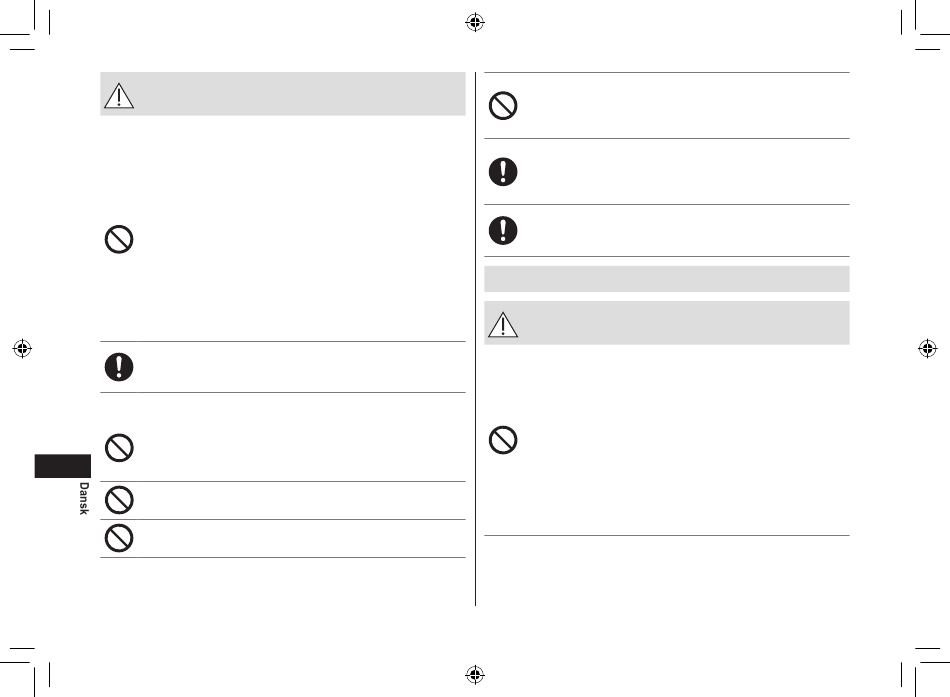Click the registration crosshair at bottom center
The height and width of the screenshot is (697, 950).
(475, 674)
